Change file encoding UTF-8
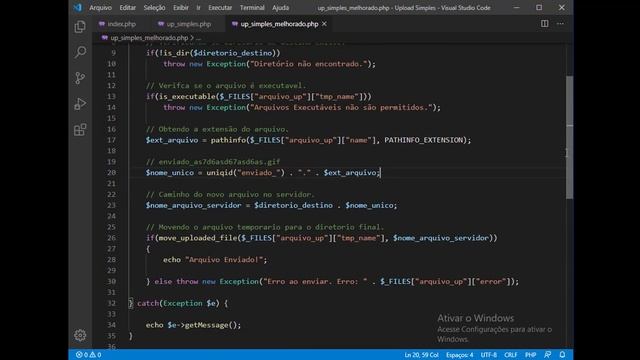Viewport: 640px width, 360px height. coord(488,355)
